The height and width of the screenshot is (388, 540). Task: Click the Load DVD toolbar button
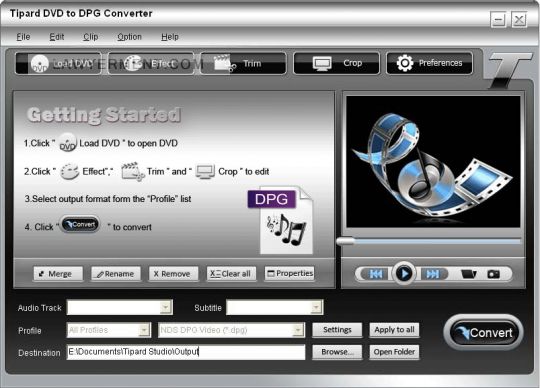(58, 63)
